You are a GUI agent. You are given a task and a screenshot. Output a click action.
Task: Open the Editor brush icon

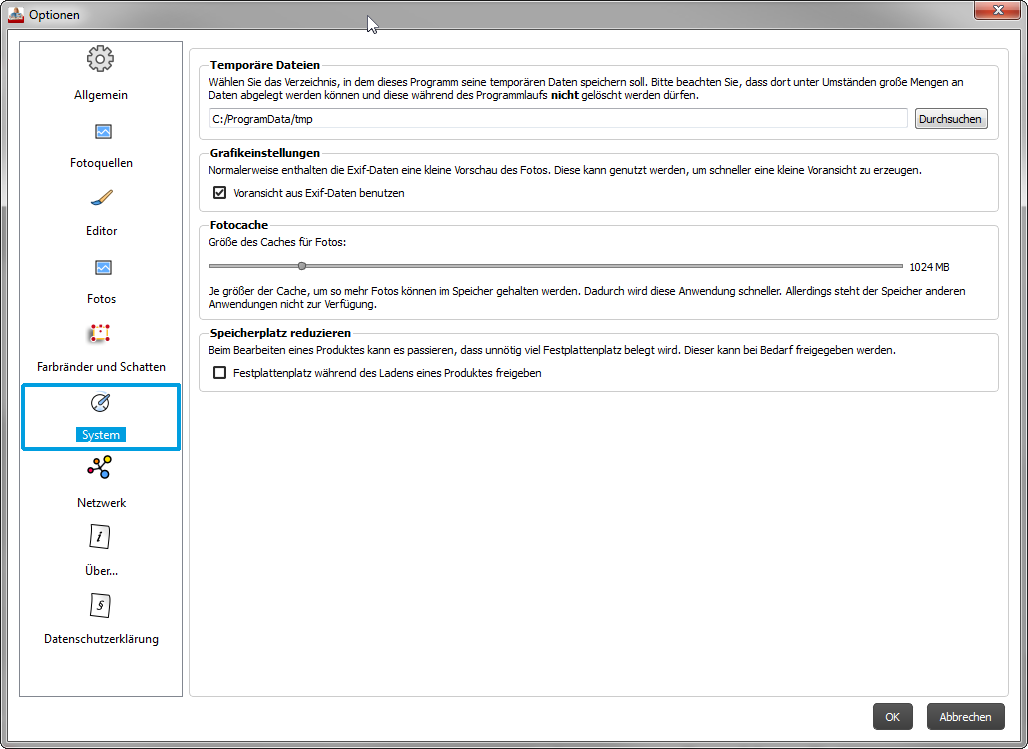point(102,197)
